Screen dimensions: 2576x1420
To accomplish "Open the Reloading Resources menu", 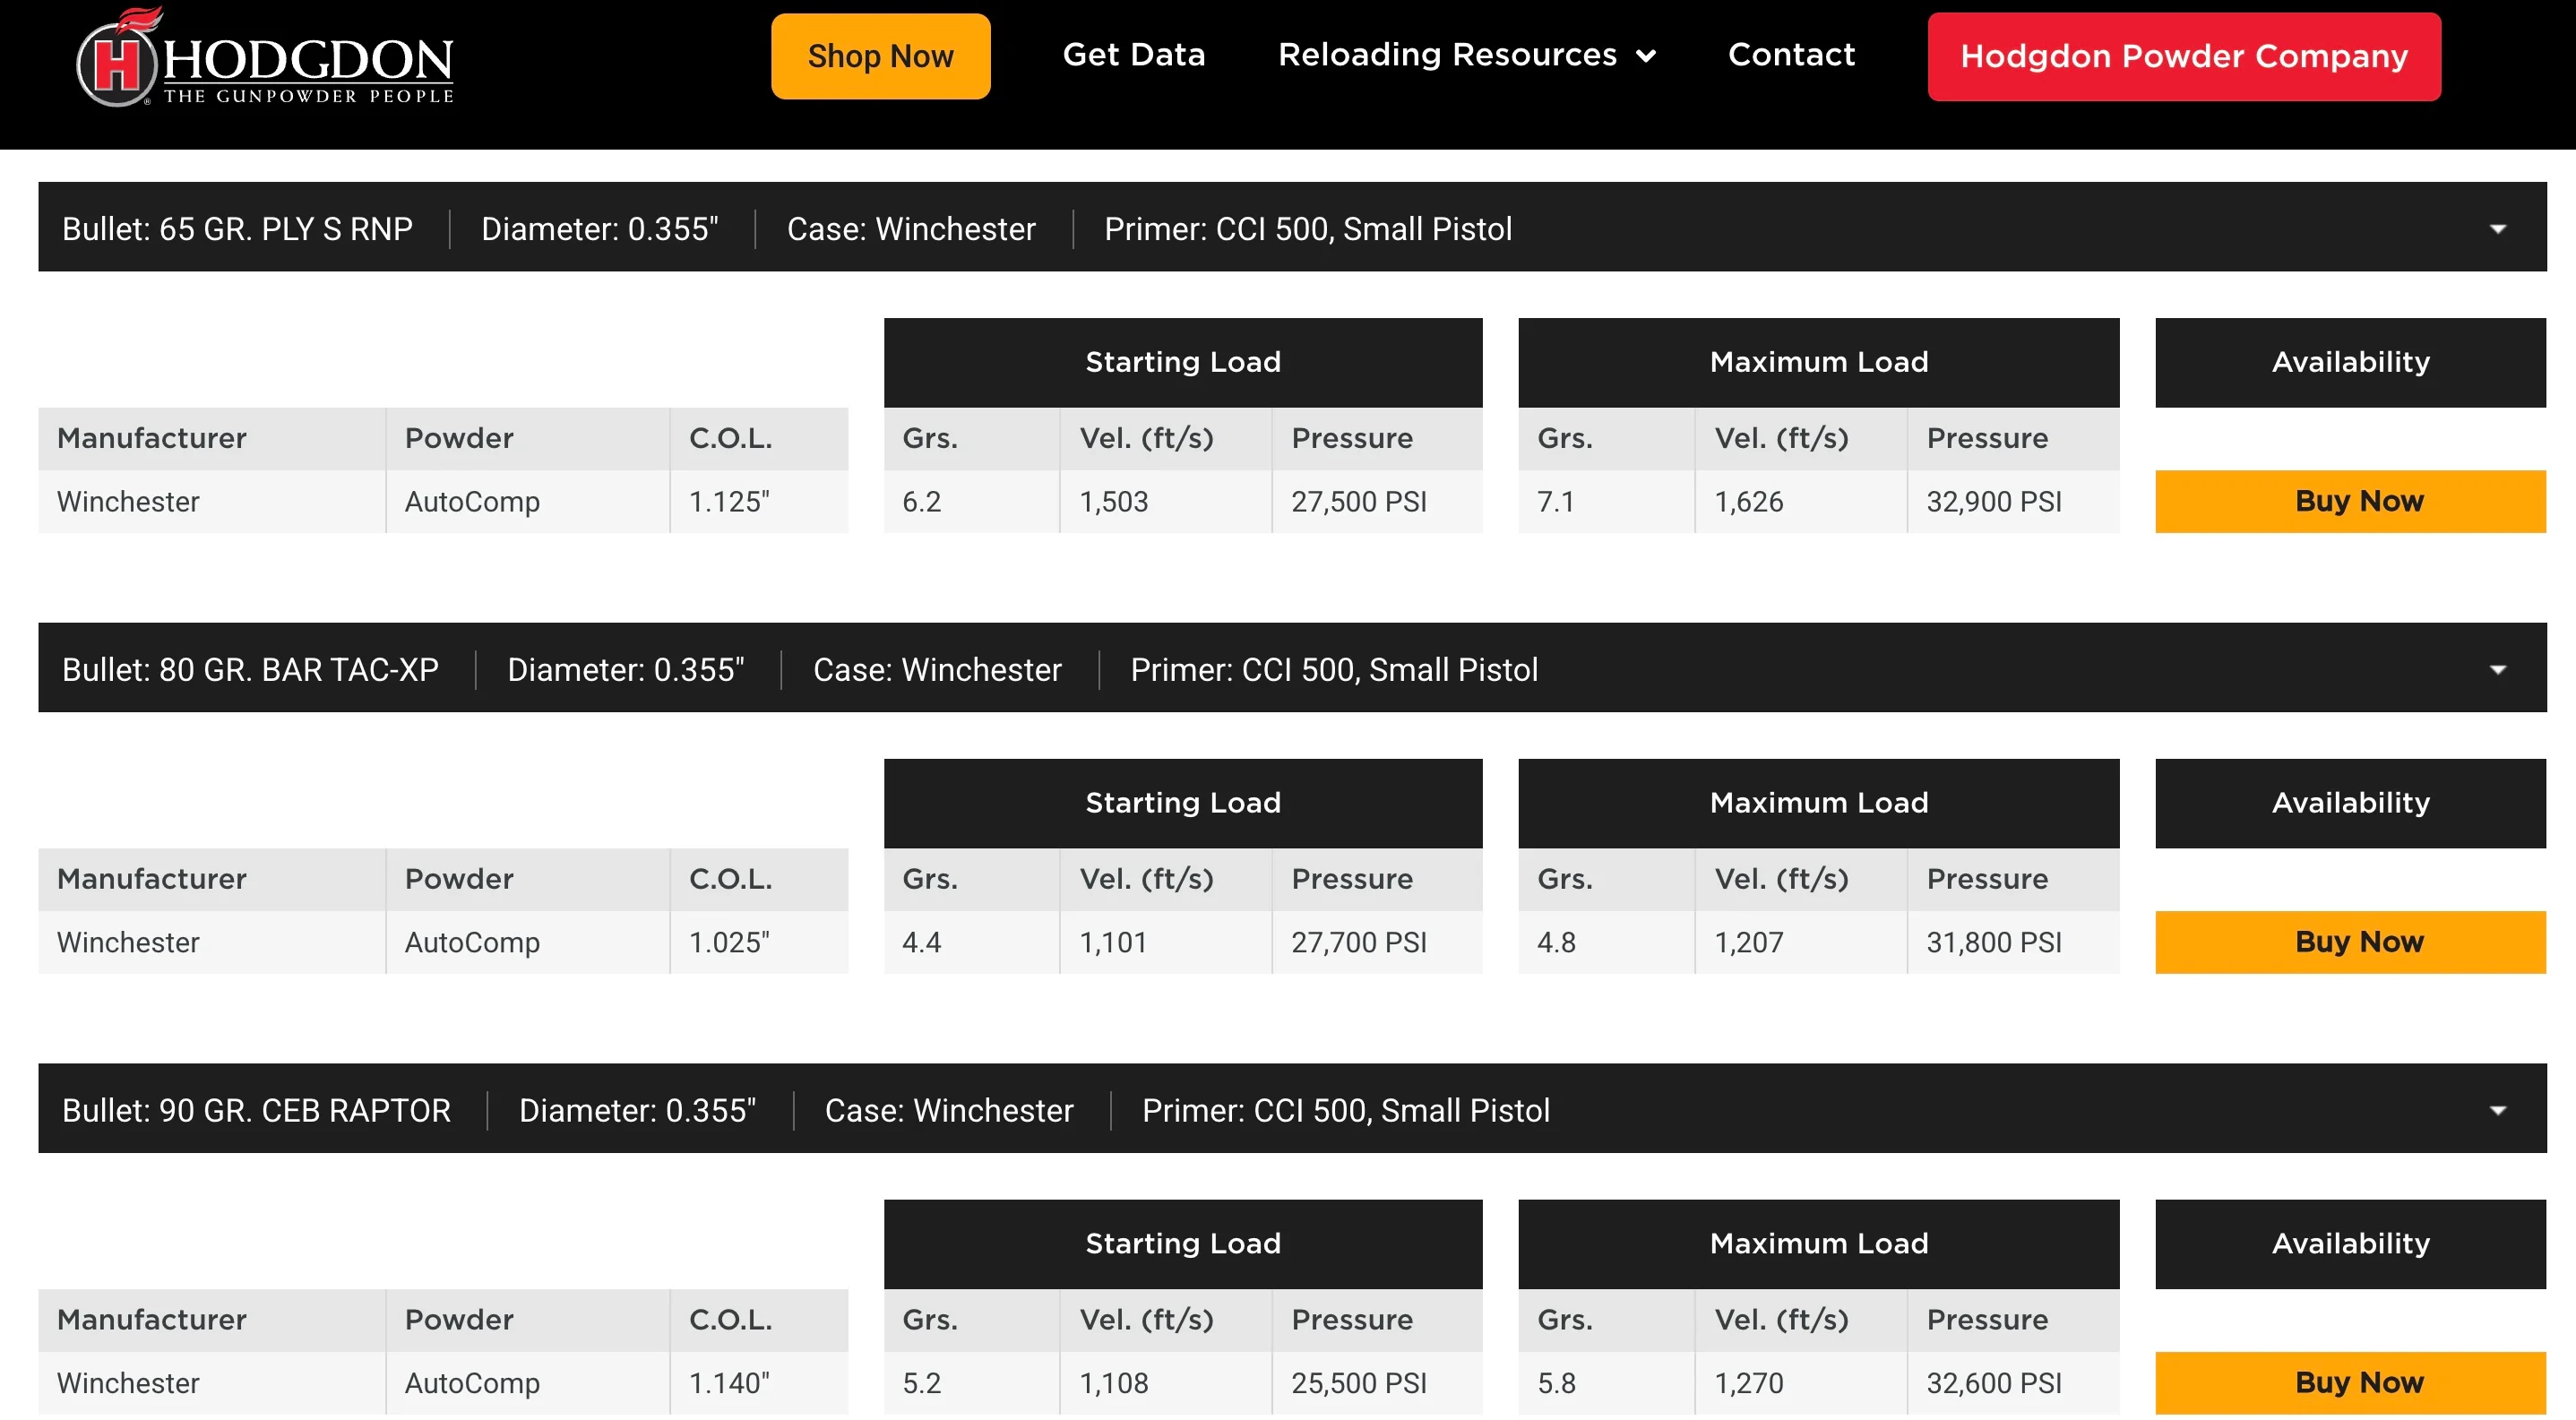I will pyautogui.click(x=1467, y=54).
